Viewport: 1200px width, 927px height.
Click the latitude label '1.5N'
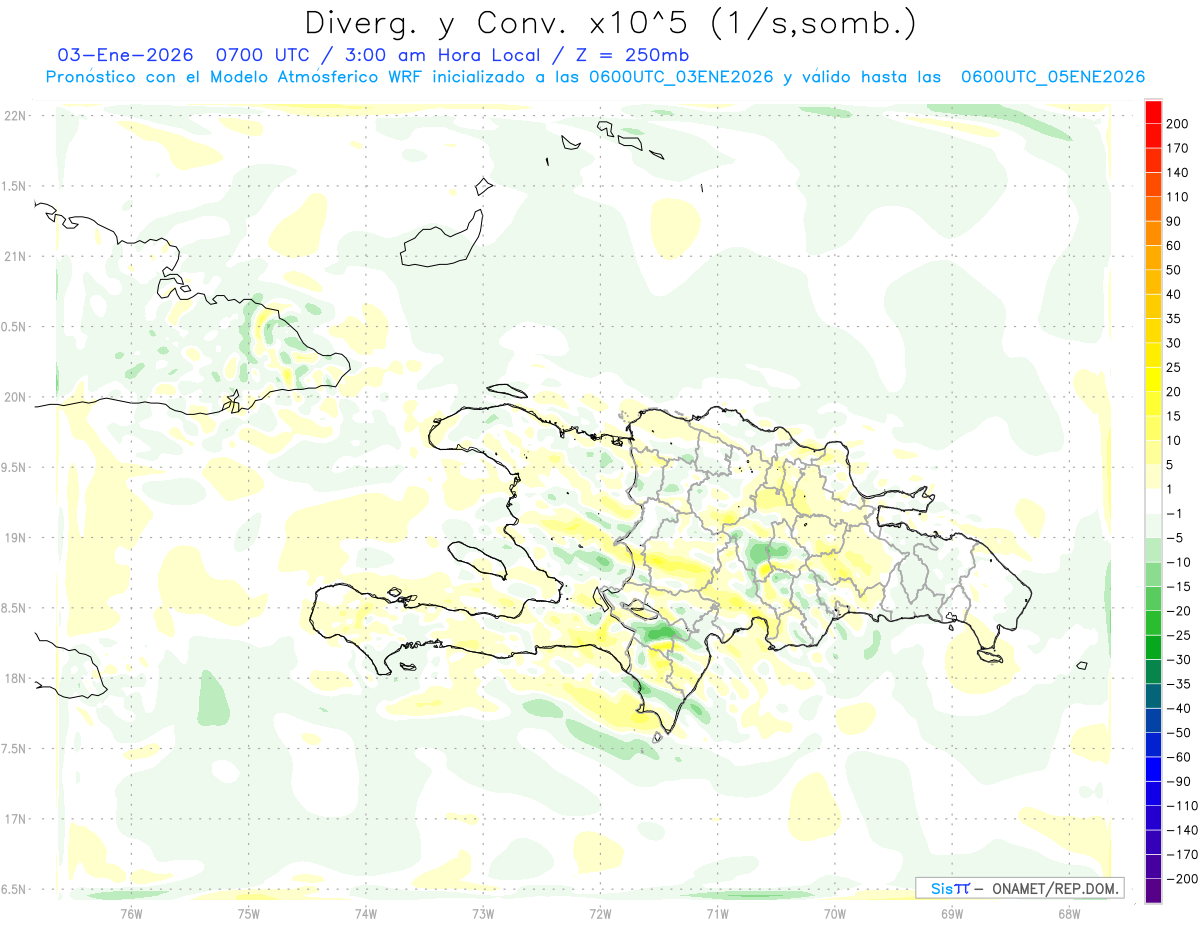tap(15, 186)
